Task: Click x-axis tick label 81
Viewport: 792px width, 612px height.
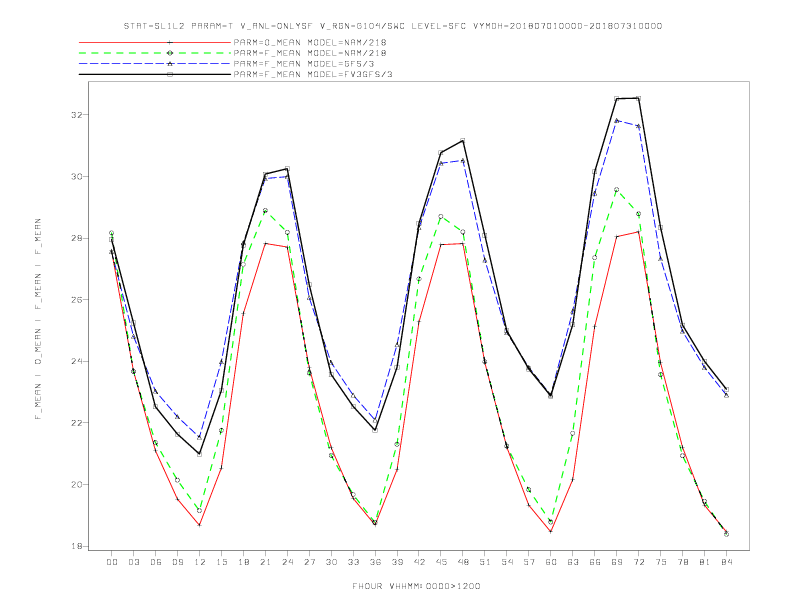Action: pos(705,562)
